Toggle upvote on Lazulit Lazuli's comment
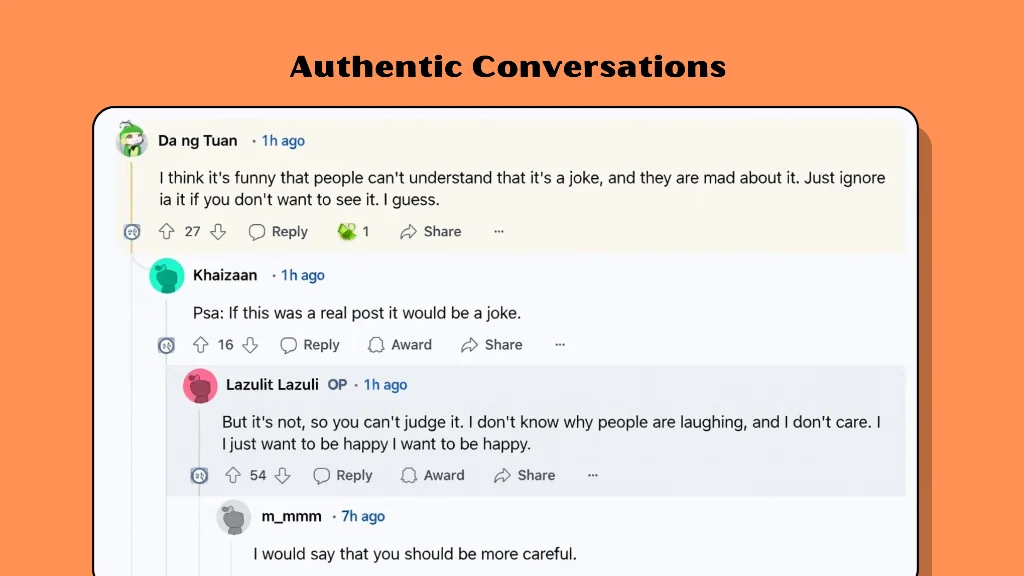The image size is (1024, 576). pyautogui.click(x=232, y=475)
